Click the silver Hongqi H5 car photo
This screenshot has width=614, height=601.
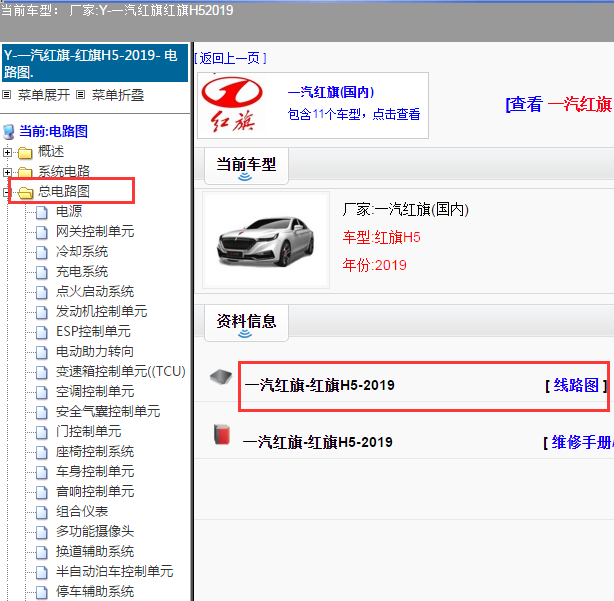coord(265,241)
